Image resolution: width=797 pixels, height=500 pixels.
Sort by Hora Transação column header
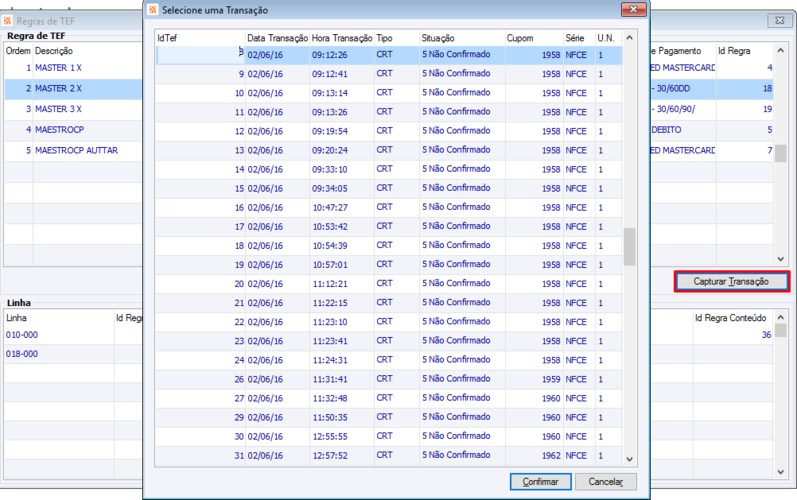point(342,38)
